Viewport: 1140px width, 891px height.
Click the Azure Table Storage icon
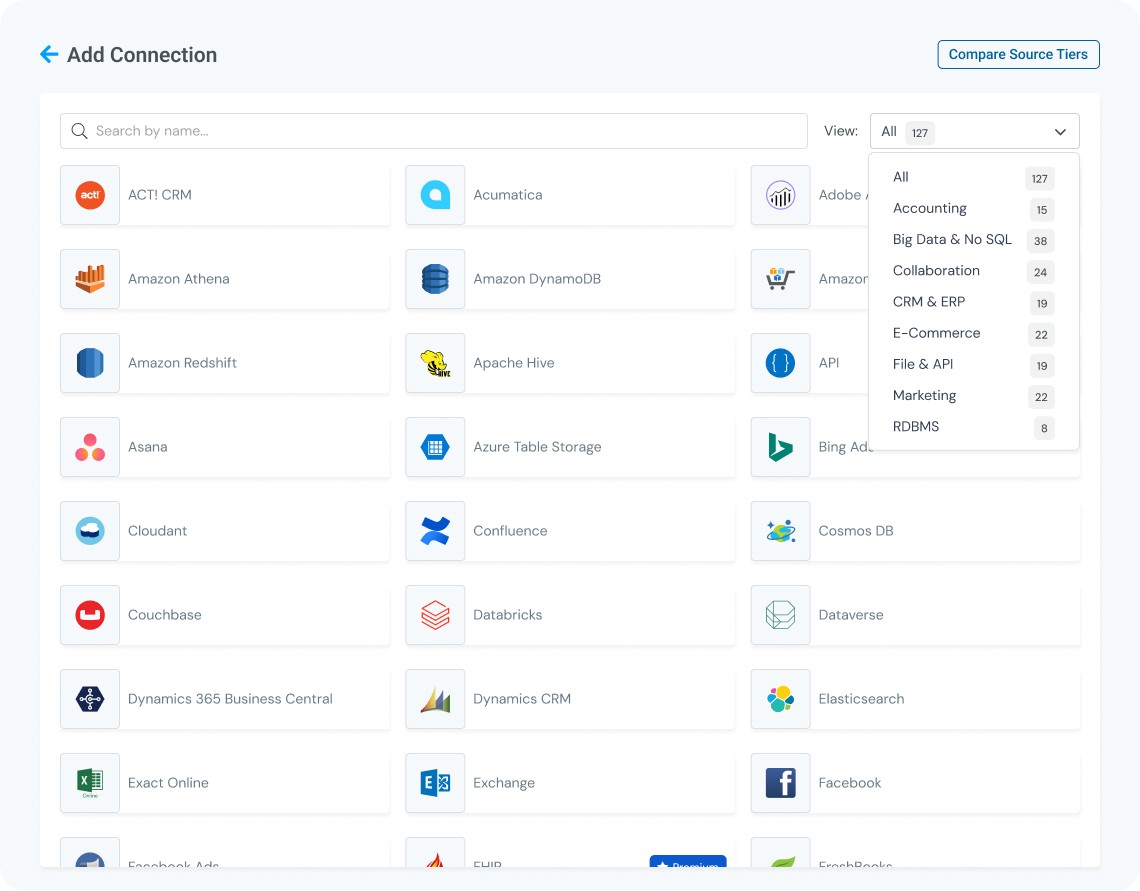coord(435,447)
